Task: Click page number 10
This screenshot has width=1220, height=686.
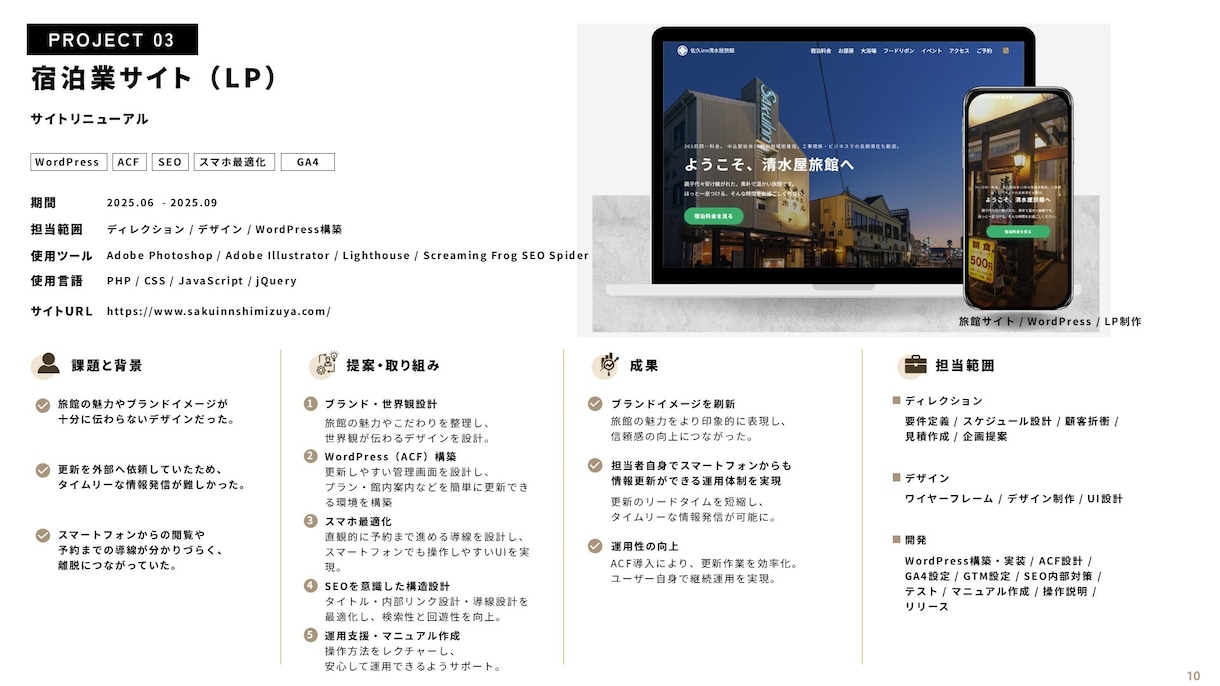Action: 1193,675
